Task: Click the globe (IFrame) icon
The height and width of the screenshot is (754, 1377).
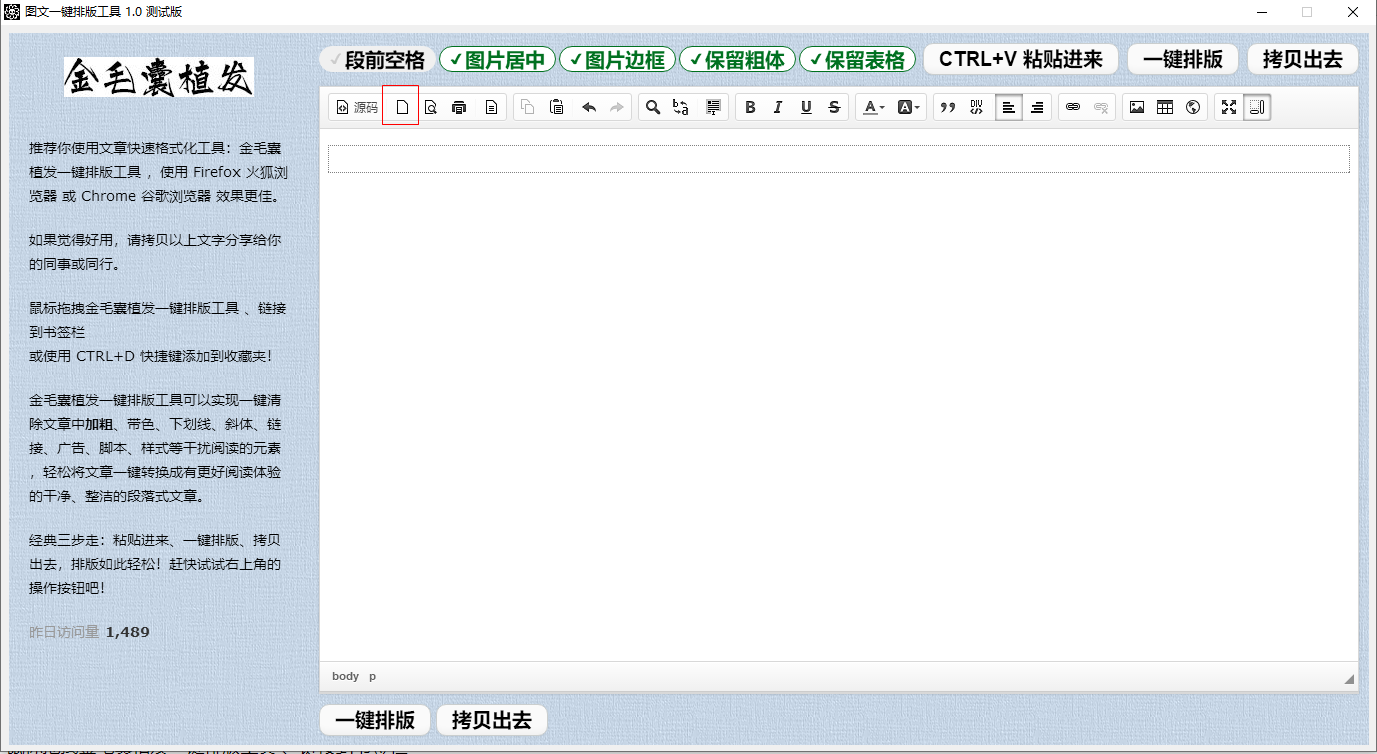Action: point(1192,107)
